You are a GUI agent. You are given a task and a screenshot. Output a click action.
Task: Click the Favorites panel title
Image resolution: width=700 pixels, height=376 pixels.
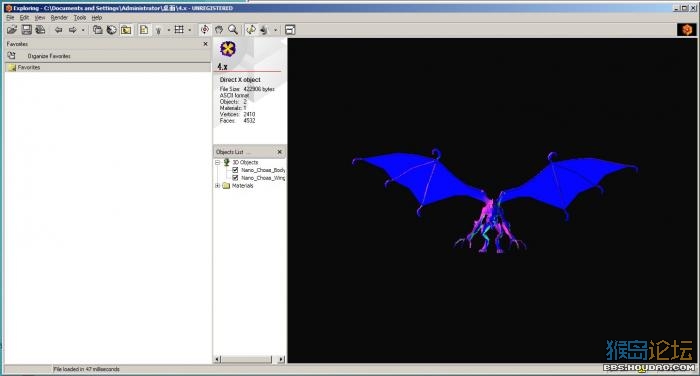(x=17, y=44)
